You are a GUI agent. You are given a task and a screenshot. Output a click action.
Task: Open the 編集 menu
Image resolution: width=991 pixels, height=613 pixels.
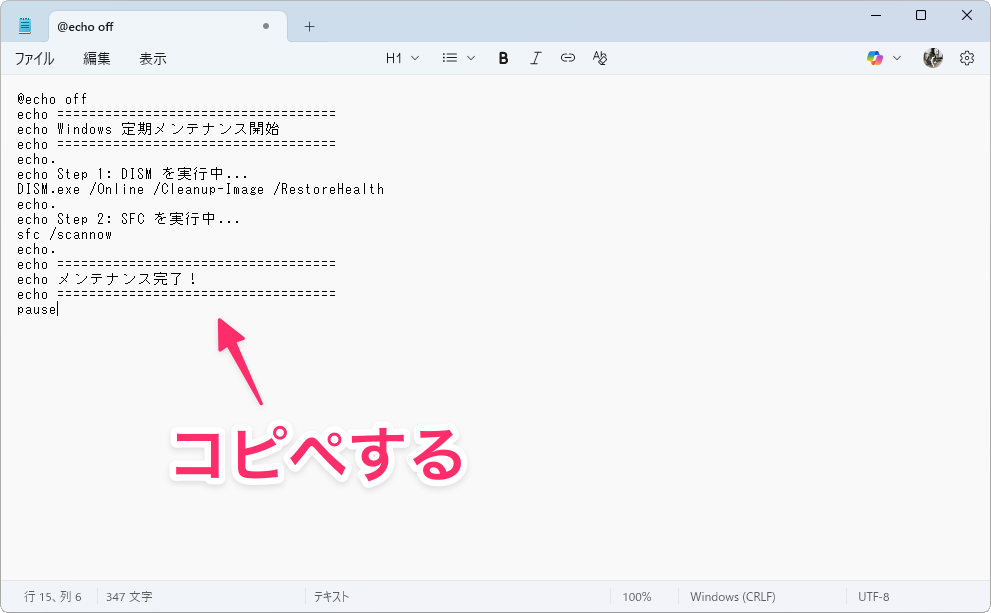[97, 59]
